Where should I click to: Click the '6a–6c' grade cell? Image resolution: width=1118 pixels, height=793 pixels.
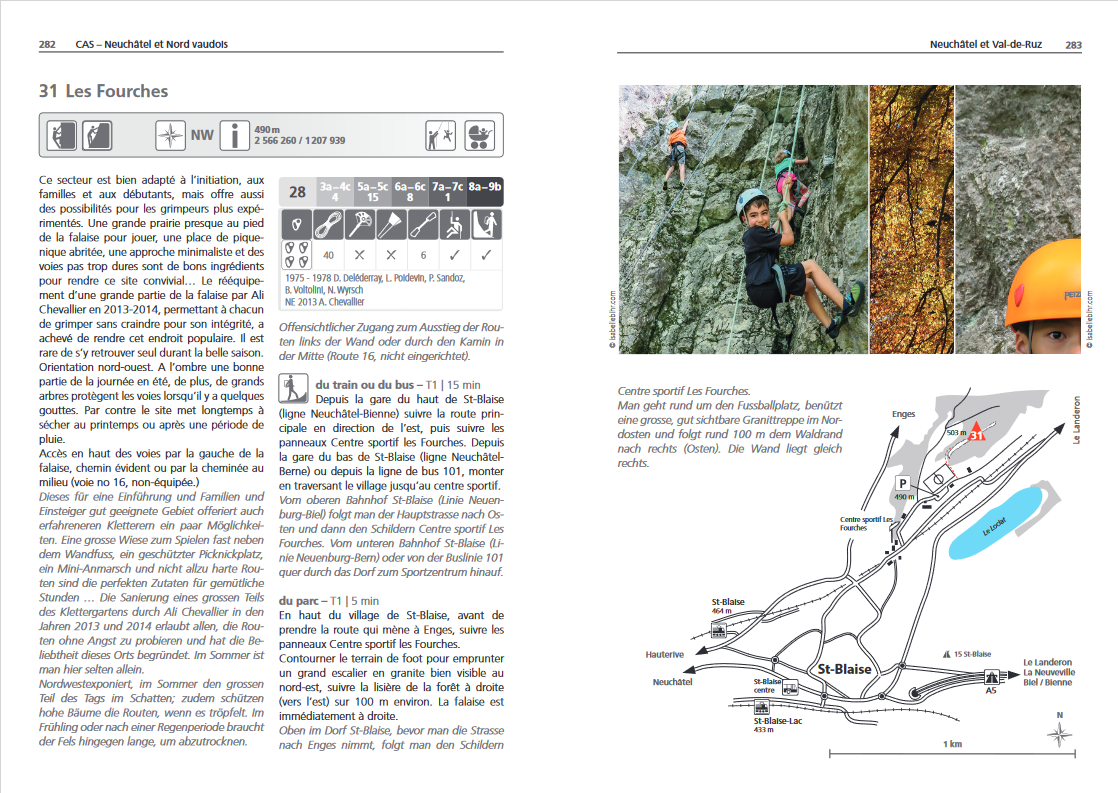(410, 192)
